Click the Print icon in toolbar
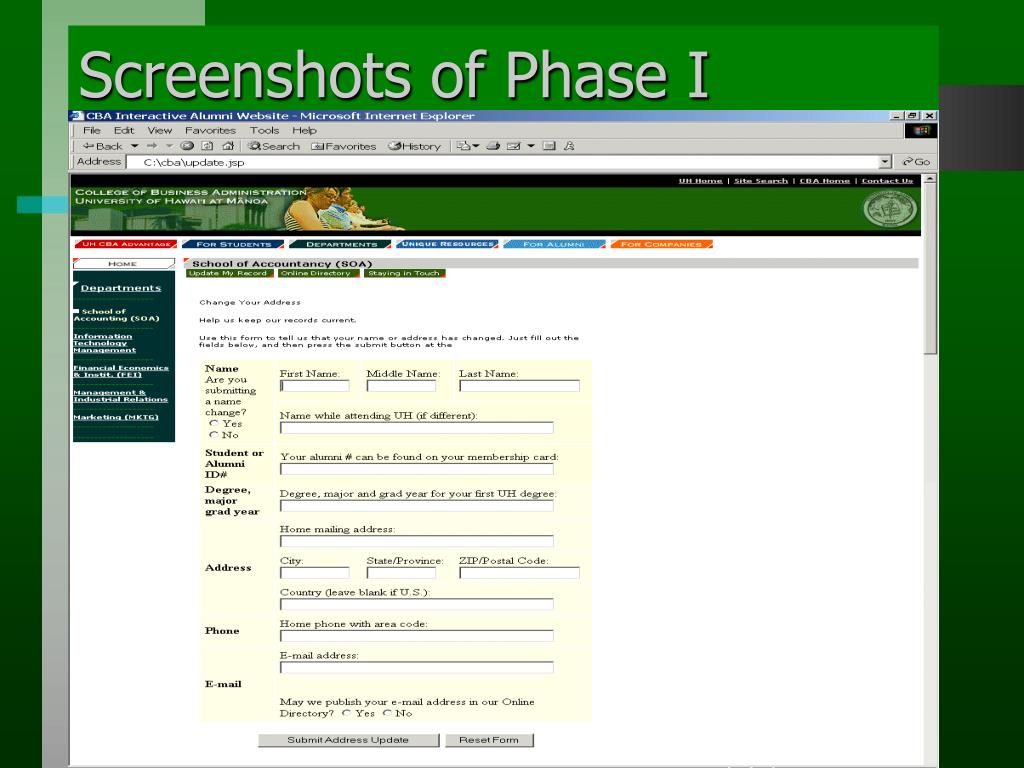The image size is (1024, 768). click(x=493, y=146)
